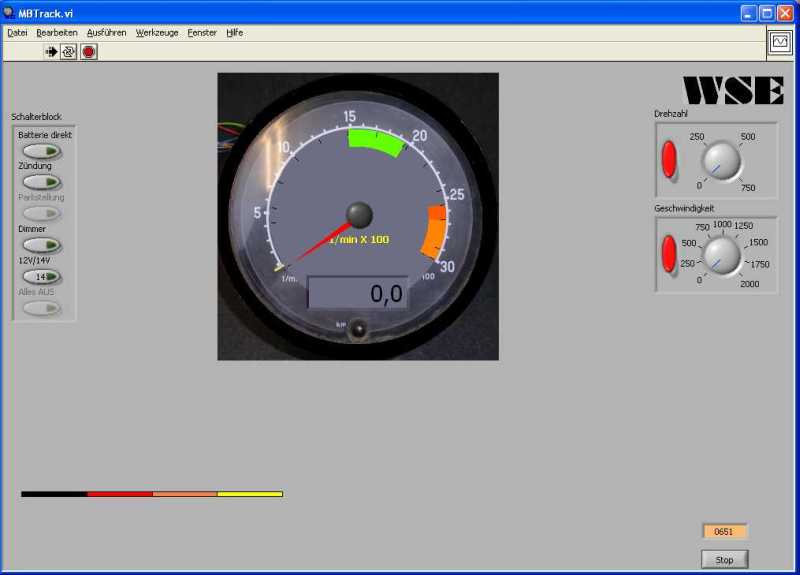Open the Hilfe menu
The height and width of the screenshot is (575, 800).
click(x=234, y=33)
